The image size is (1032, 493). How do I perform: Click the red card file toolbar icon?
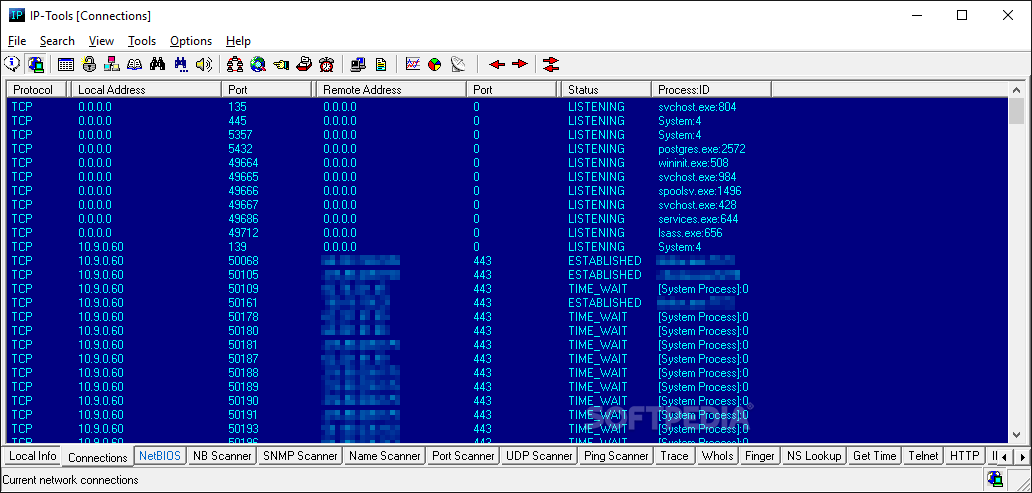click(303, 64)
